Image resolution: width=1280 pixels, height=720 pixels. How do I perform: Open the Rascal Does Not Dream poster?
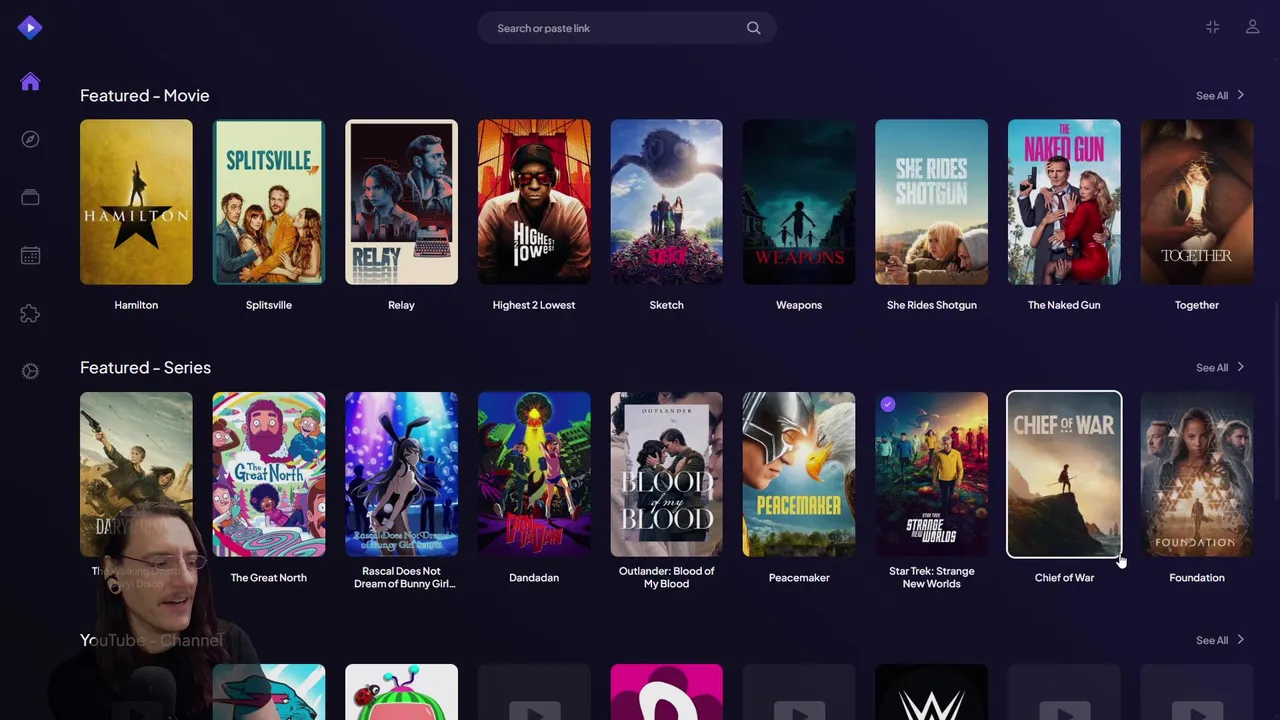(401, 474)
